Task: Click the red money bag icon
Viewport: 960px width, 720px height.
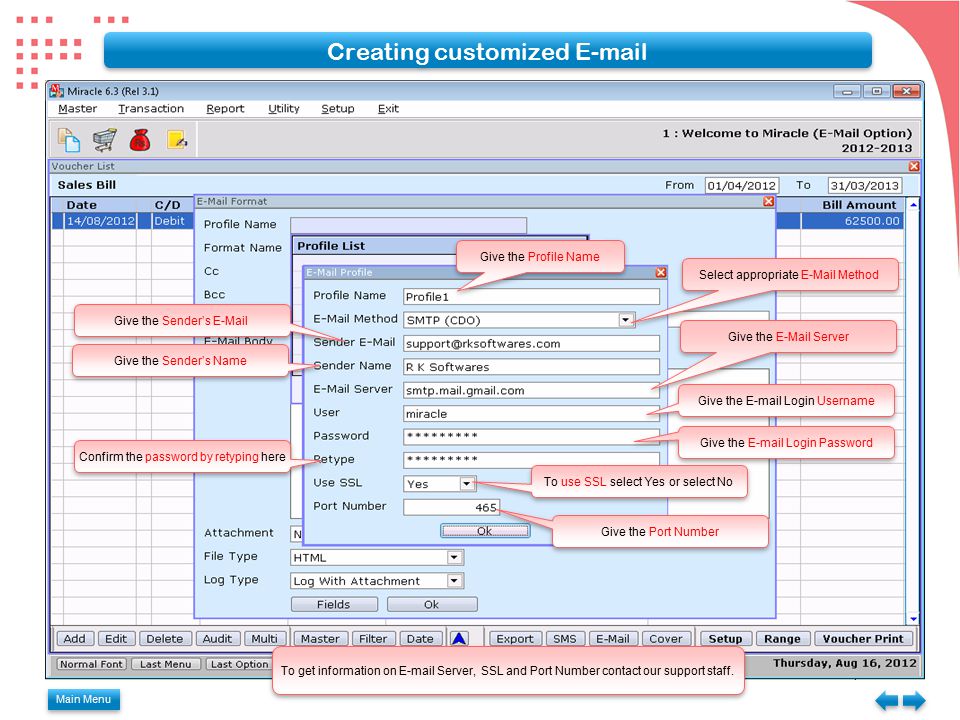Action: click(140, 140)
